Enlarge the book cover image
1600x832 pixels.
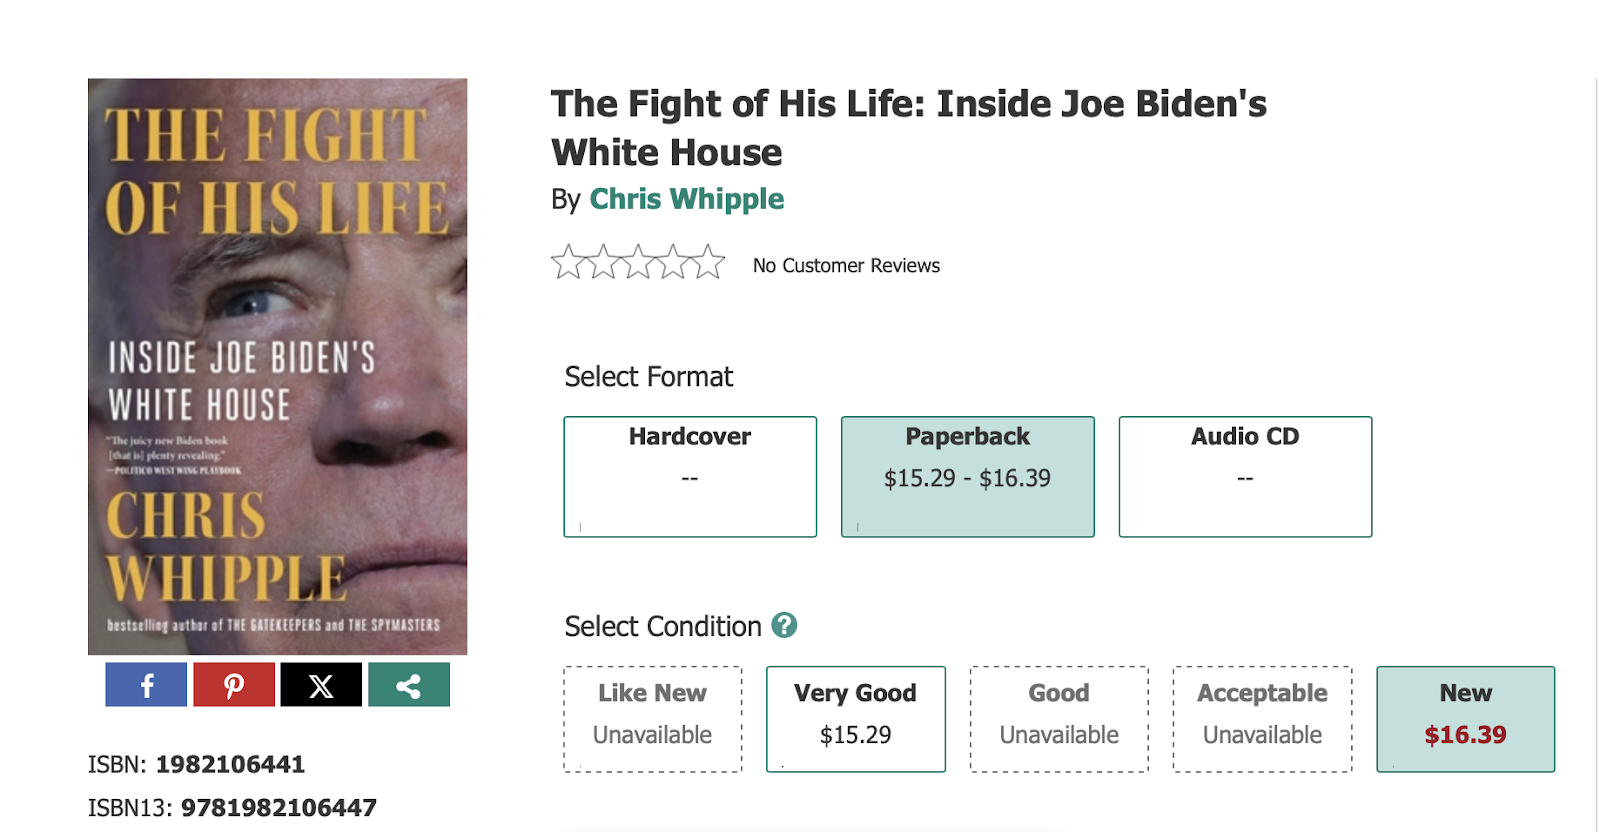pos(277,366)
